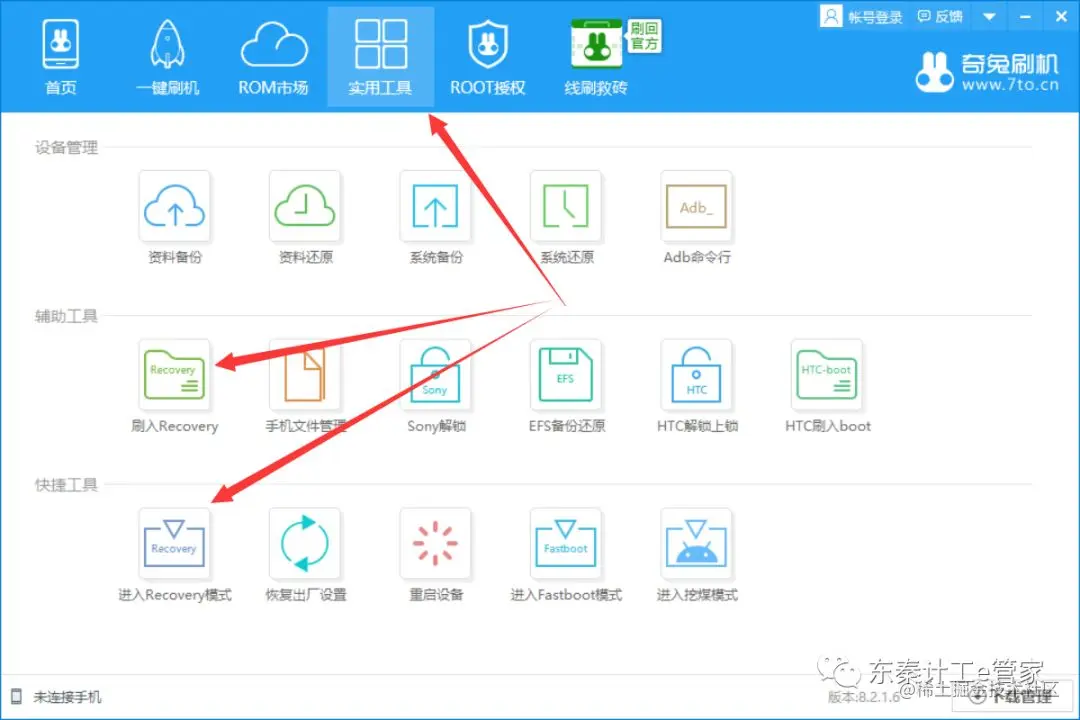Click the 资料还原 cloud clock icon
This screenshot has width=1080, height=720.
304,205
